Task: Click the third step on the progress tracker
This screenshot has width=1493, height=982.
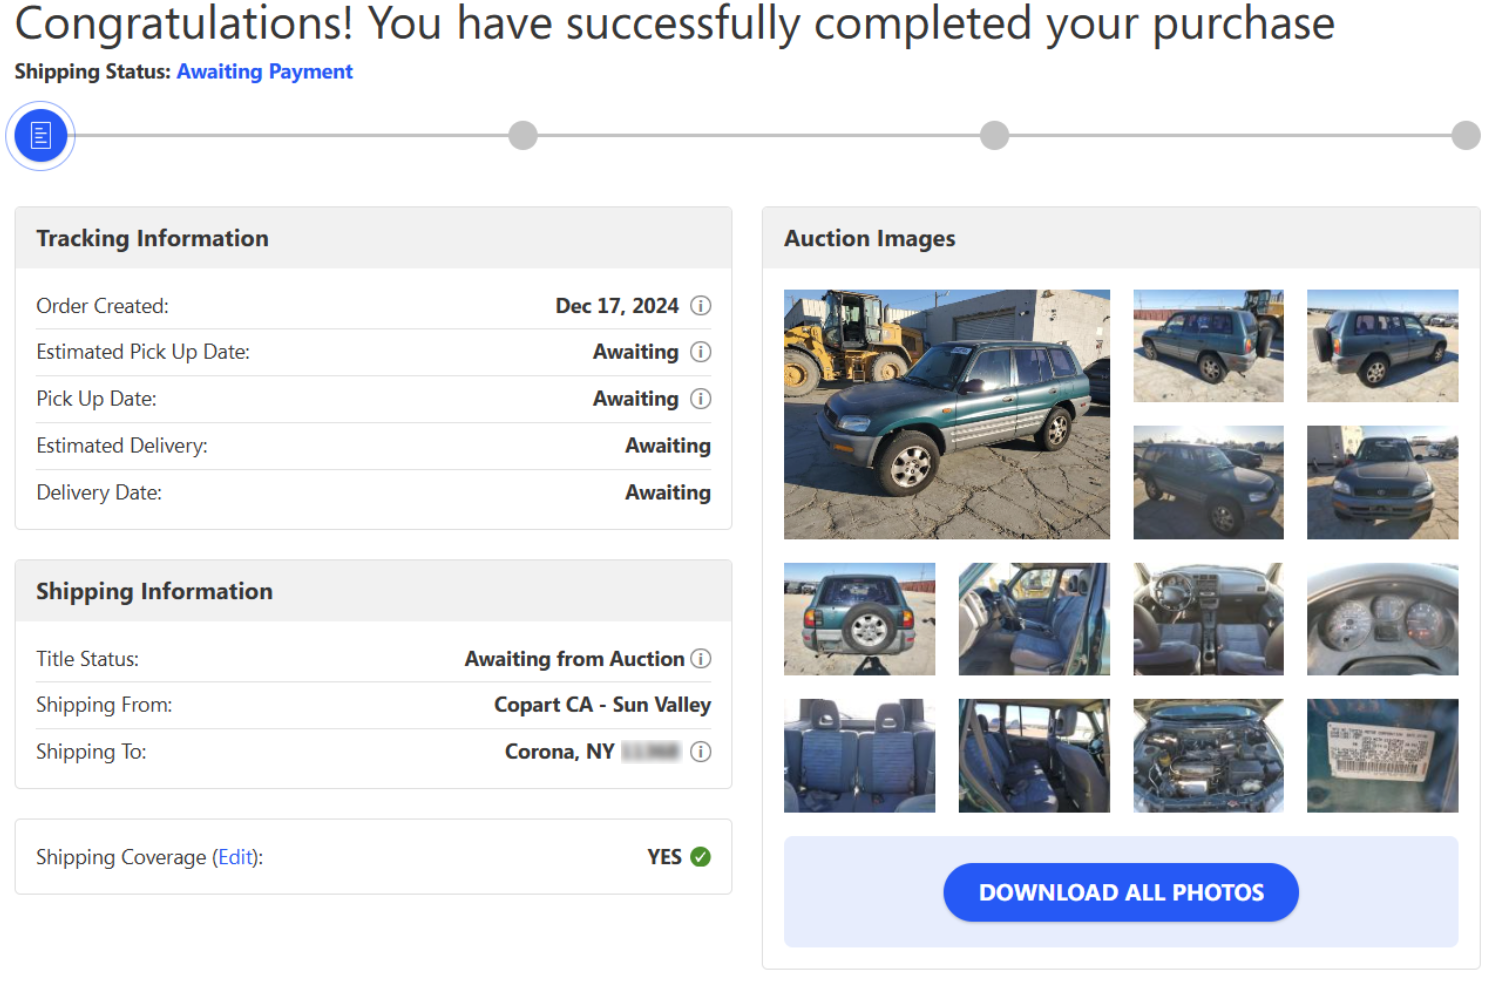Action: (x=994, y=136)
